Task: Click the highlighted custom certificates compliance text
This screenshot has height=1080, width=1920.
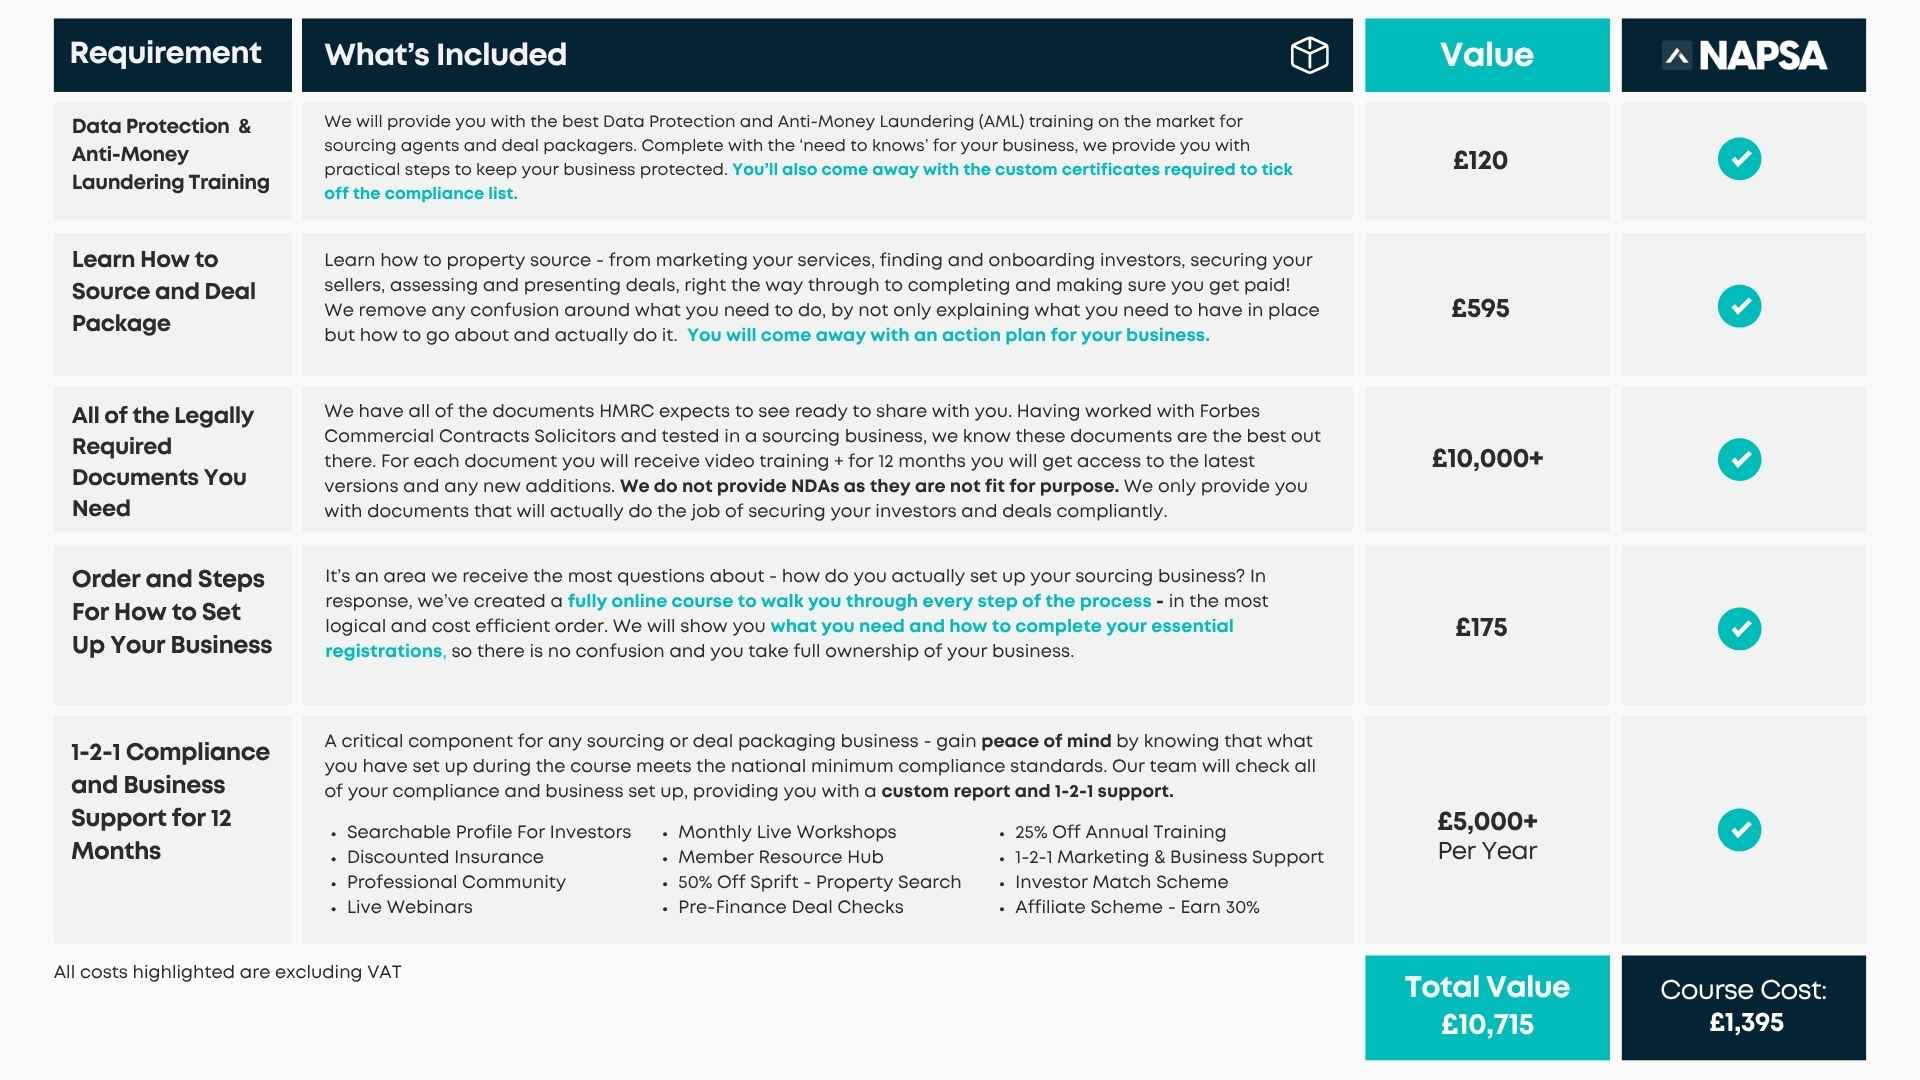Action: pyautogui.click(x=808, y=181)
